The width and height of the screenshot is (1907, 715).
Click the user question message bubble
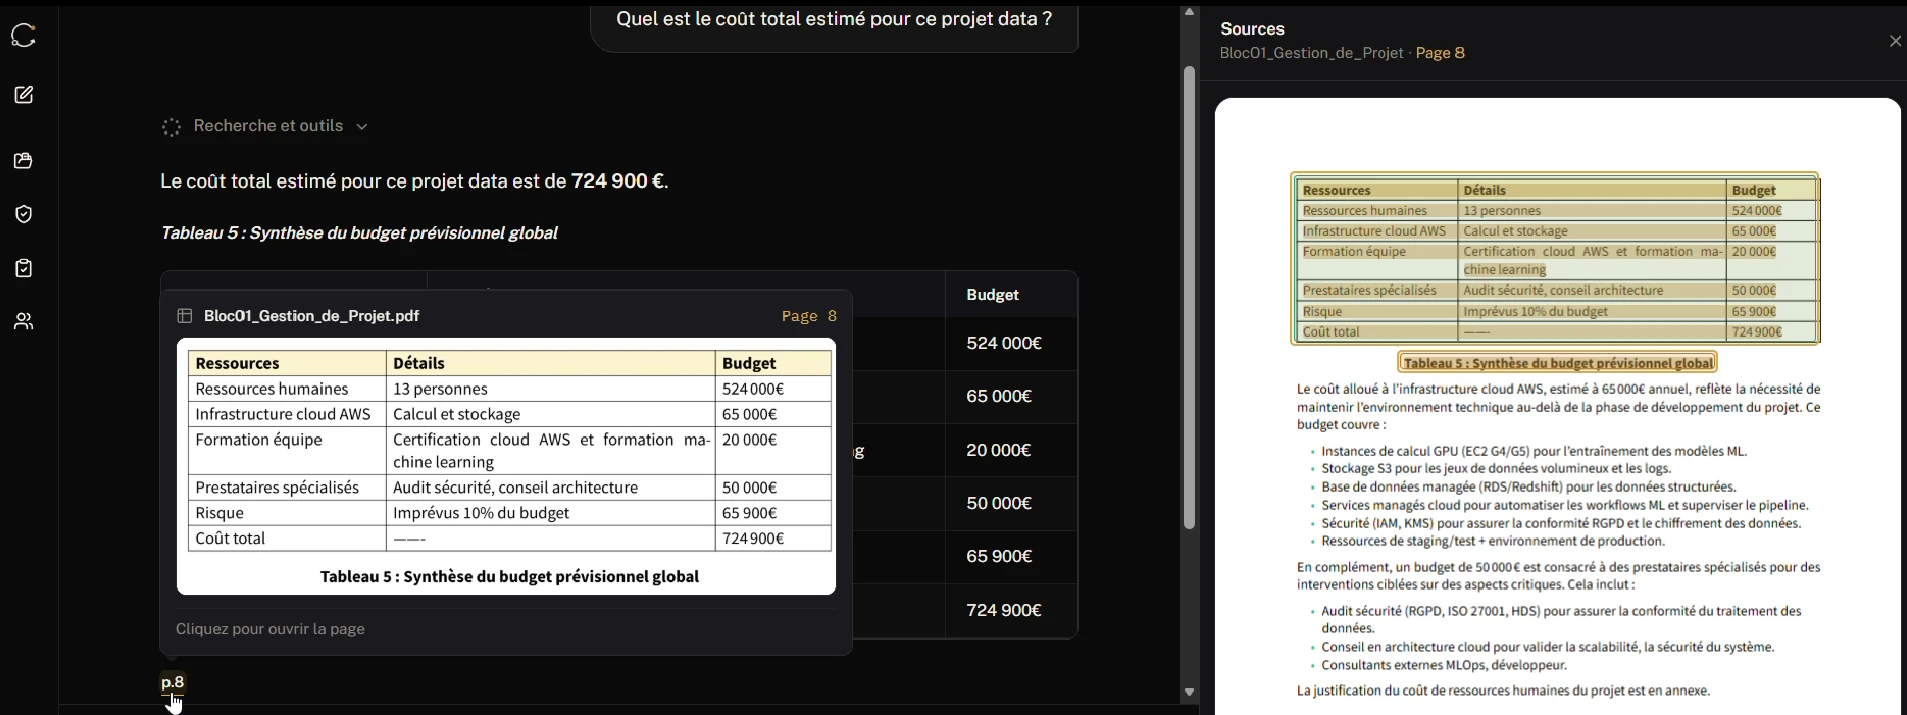(x=834, y=26)
